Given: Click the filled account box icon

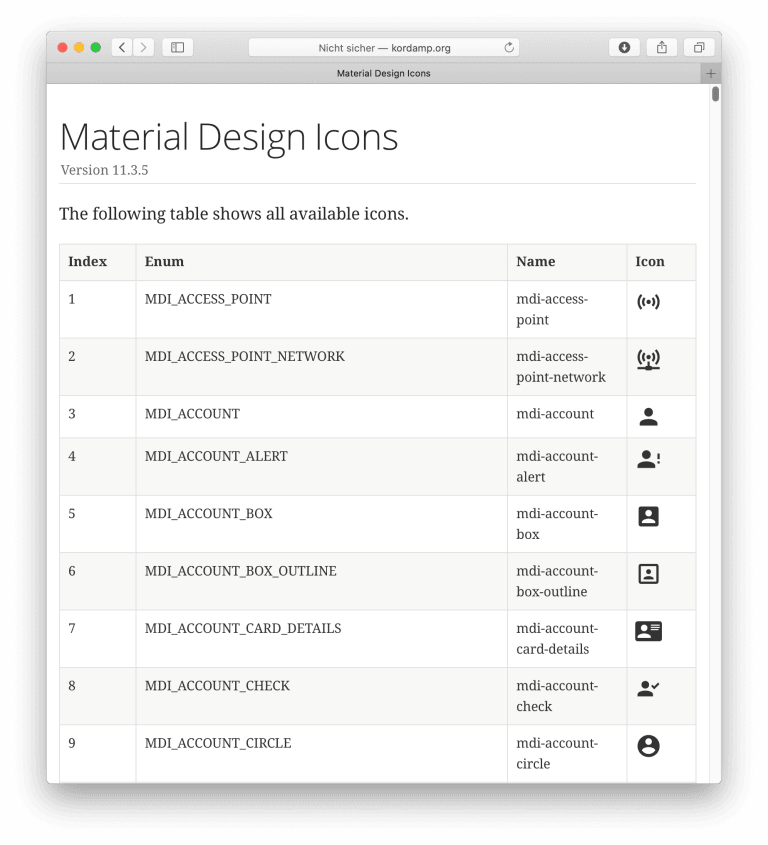Looking at the screenshot, I should coord(648,516).
